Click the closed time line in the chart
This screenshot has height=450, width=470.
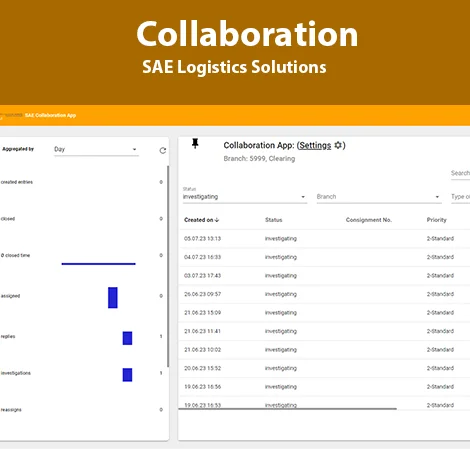[x=99, y=264]
